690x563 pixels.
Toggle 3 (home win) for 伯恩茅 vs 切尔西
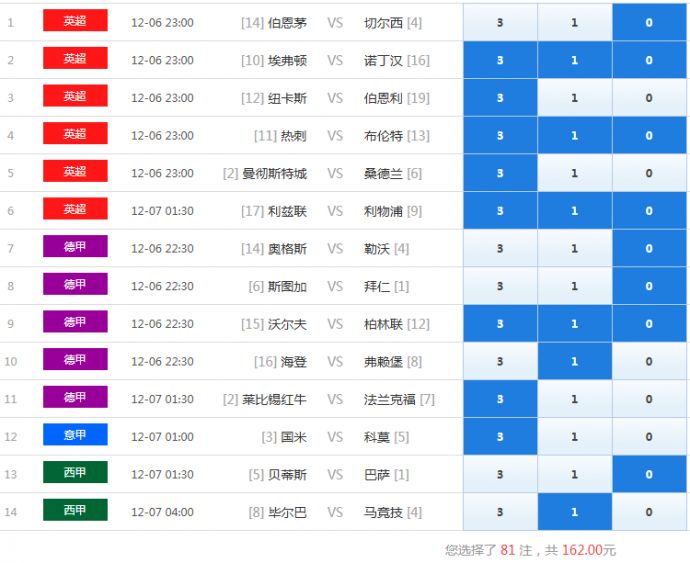point(500,22)
